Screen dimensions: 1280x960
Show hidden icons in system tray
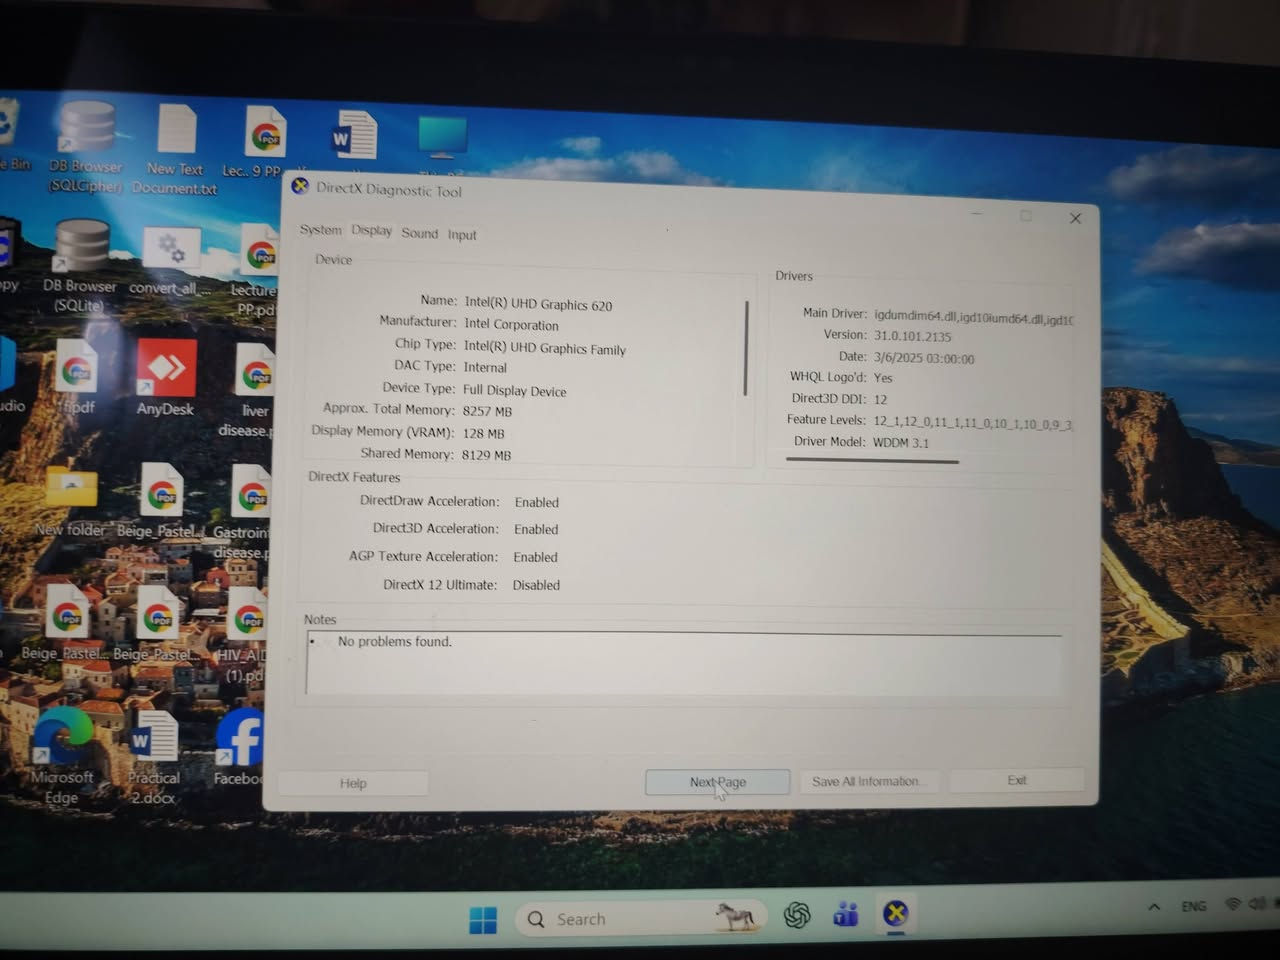1154,907
